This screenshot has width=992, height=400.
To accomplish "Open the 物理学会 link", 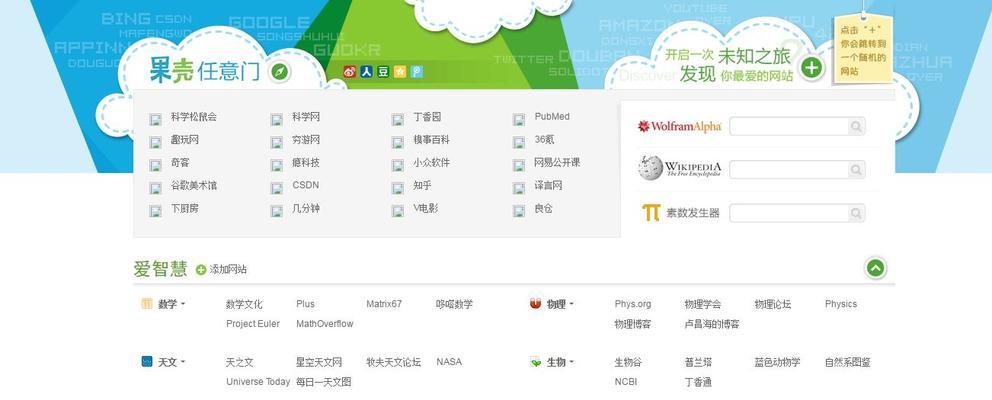I will pyautogui.click(x=703, y=304).
